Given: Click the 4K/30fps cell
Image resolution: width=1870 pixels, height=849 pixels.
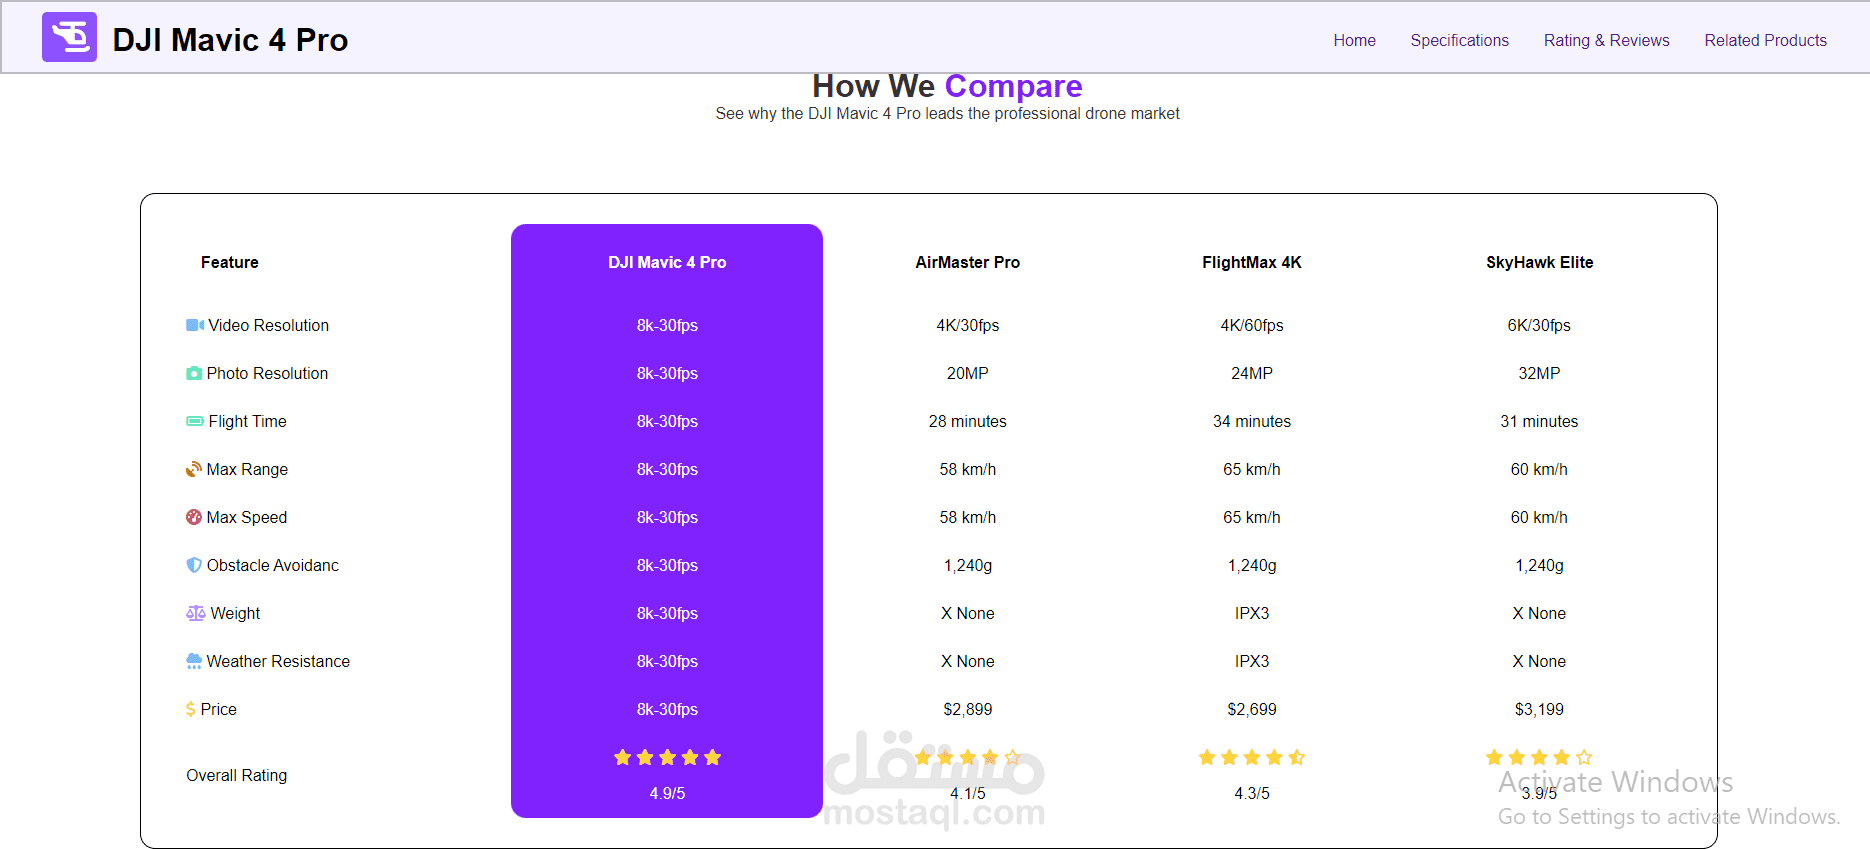Looking at the screenshot, I should tap(967, 325).
